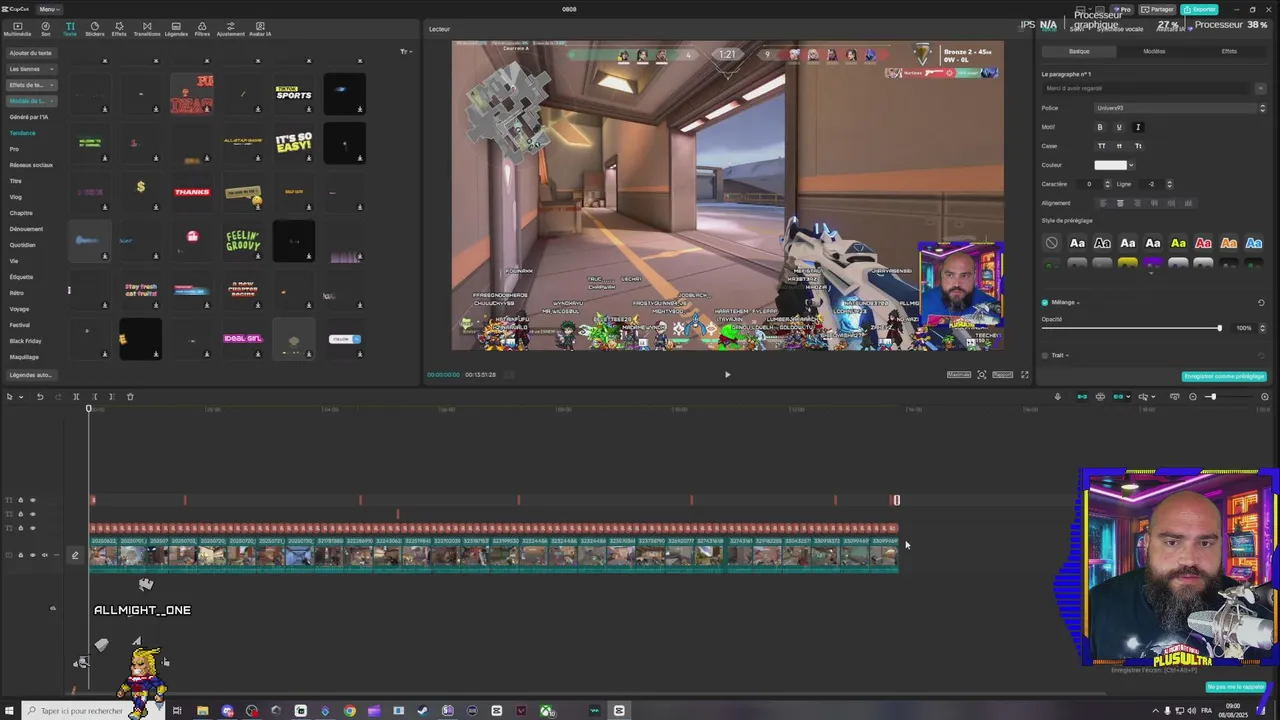
Task: Select the Vlog category
Action: coord(16,197)
